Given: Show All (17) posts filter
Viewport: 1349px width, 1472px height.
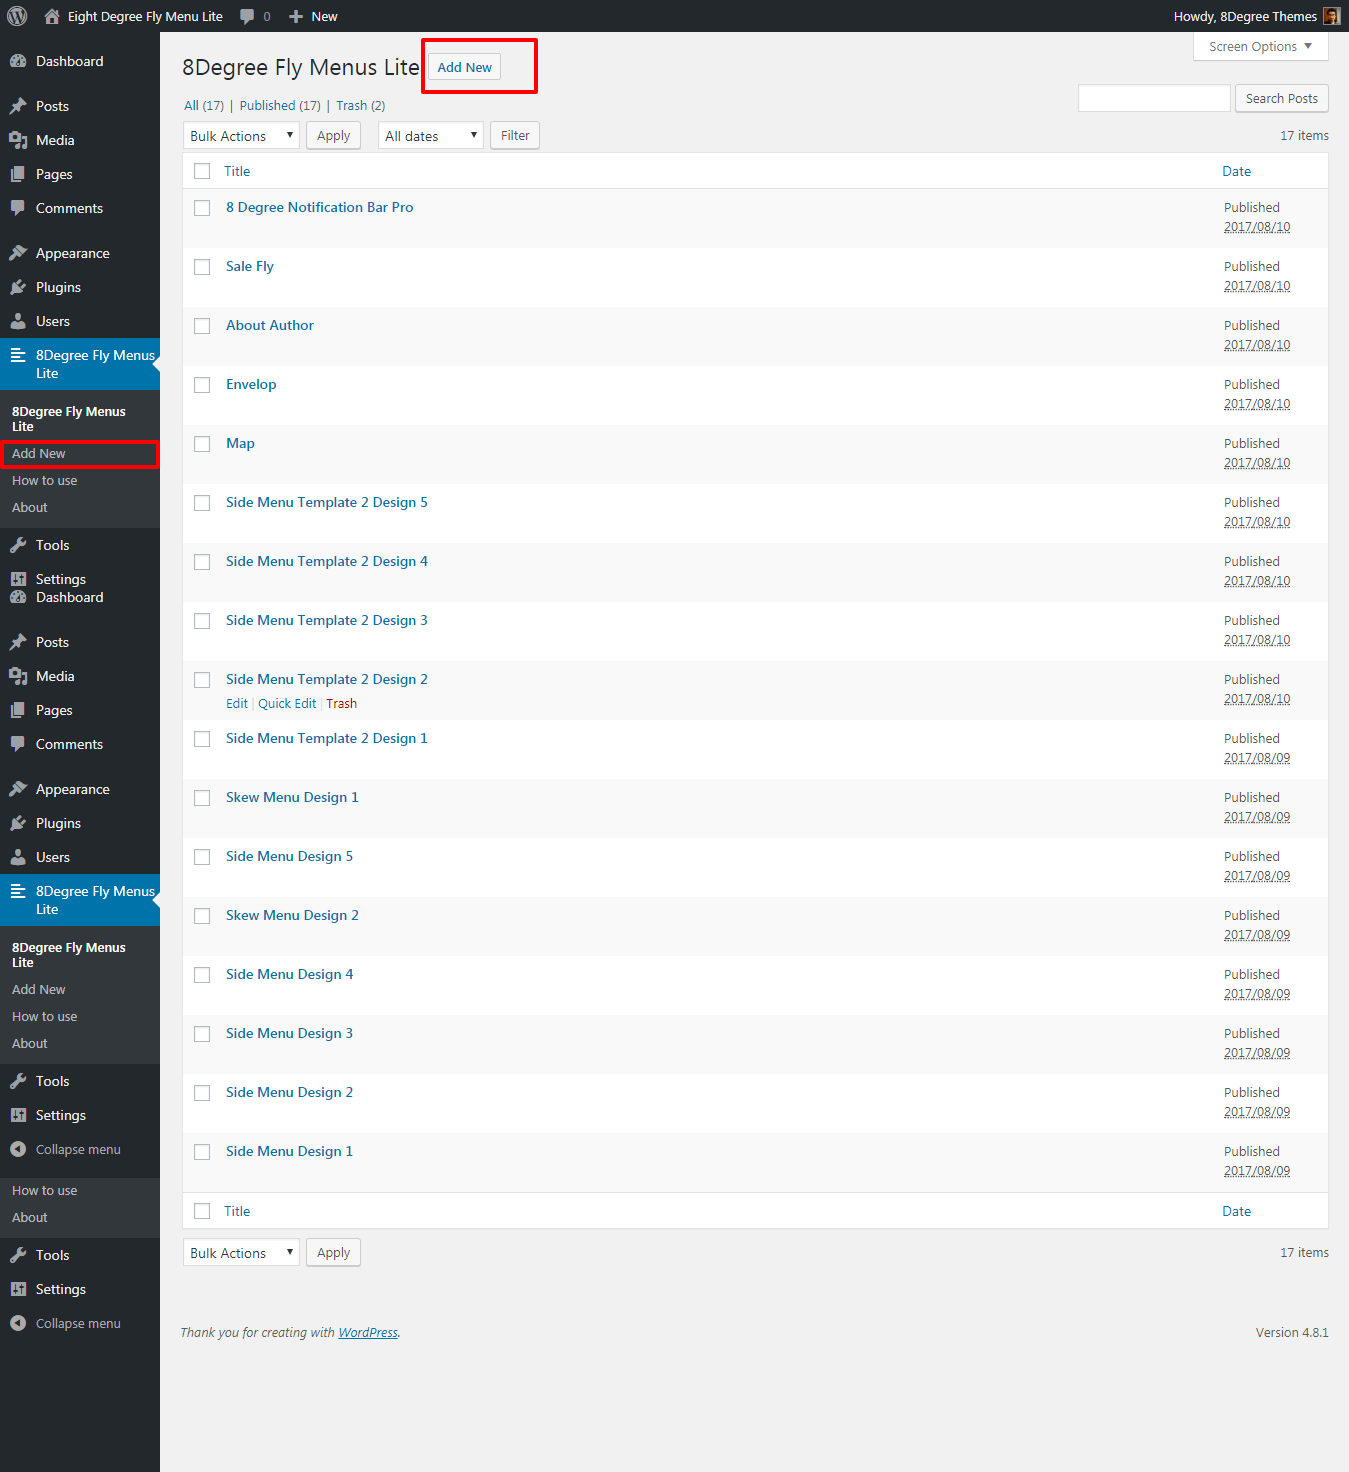Looking at the screenshot, I should click(204, 105).
